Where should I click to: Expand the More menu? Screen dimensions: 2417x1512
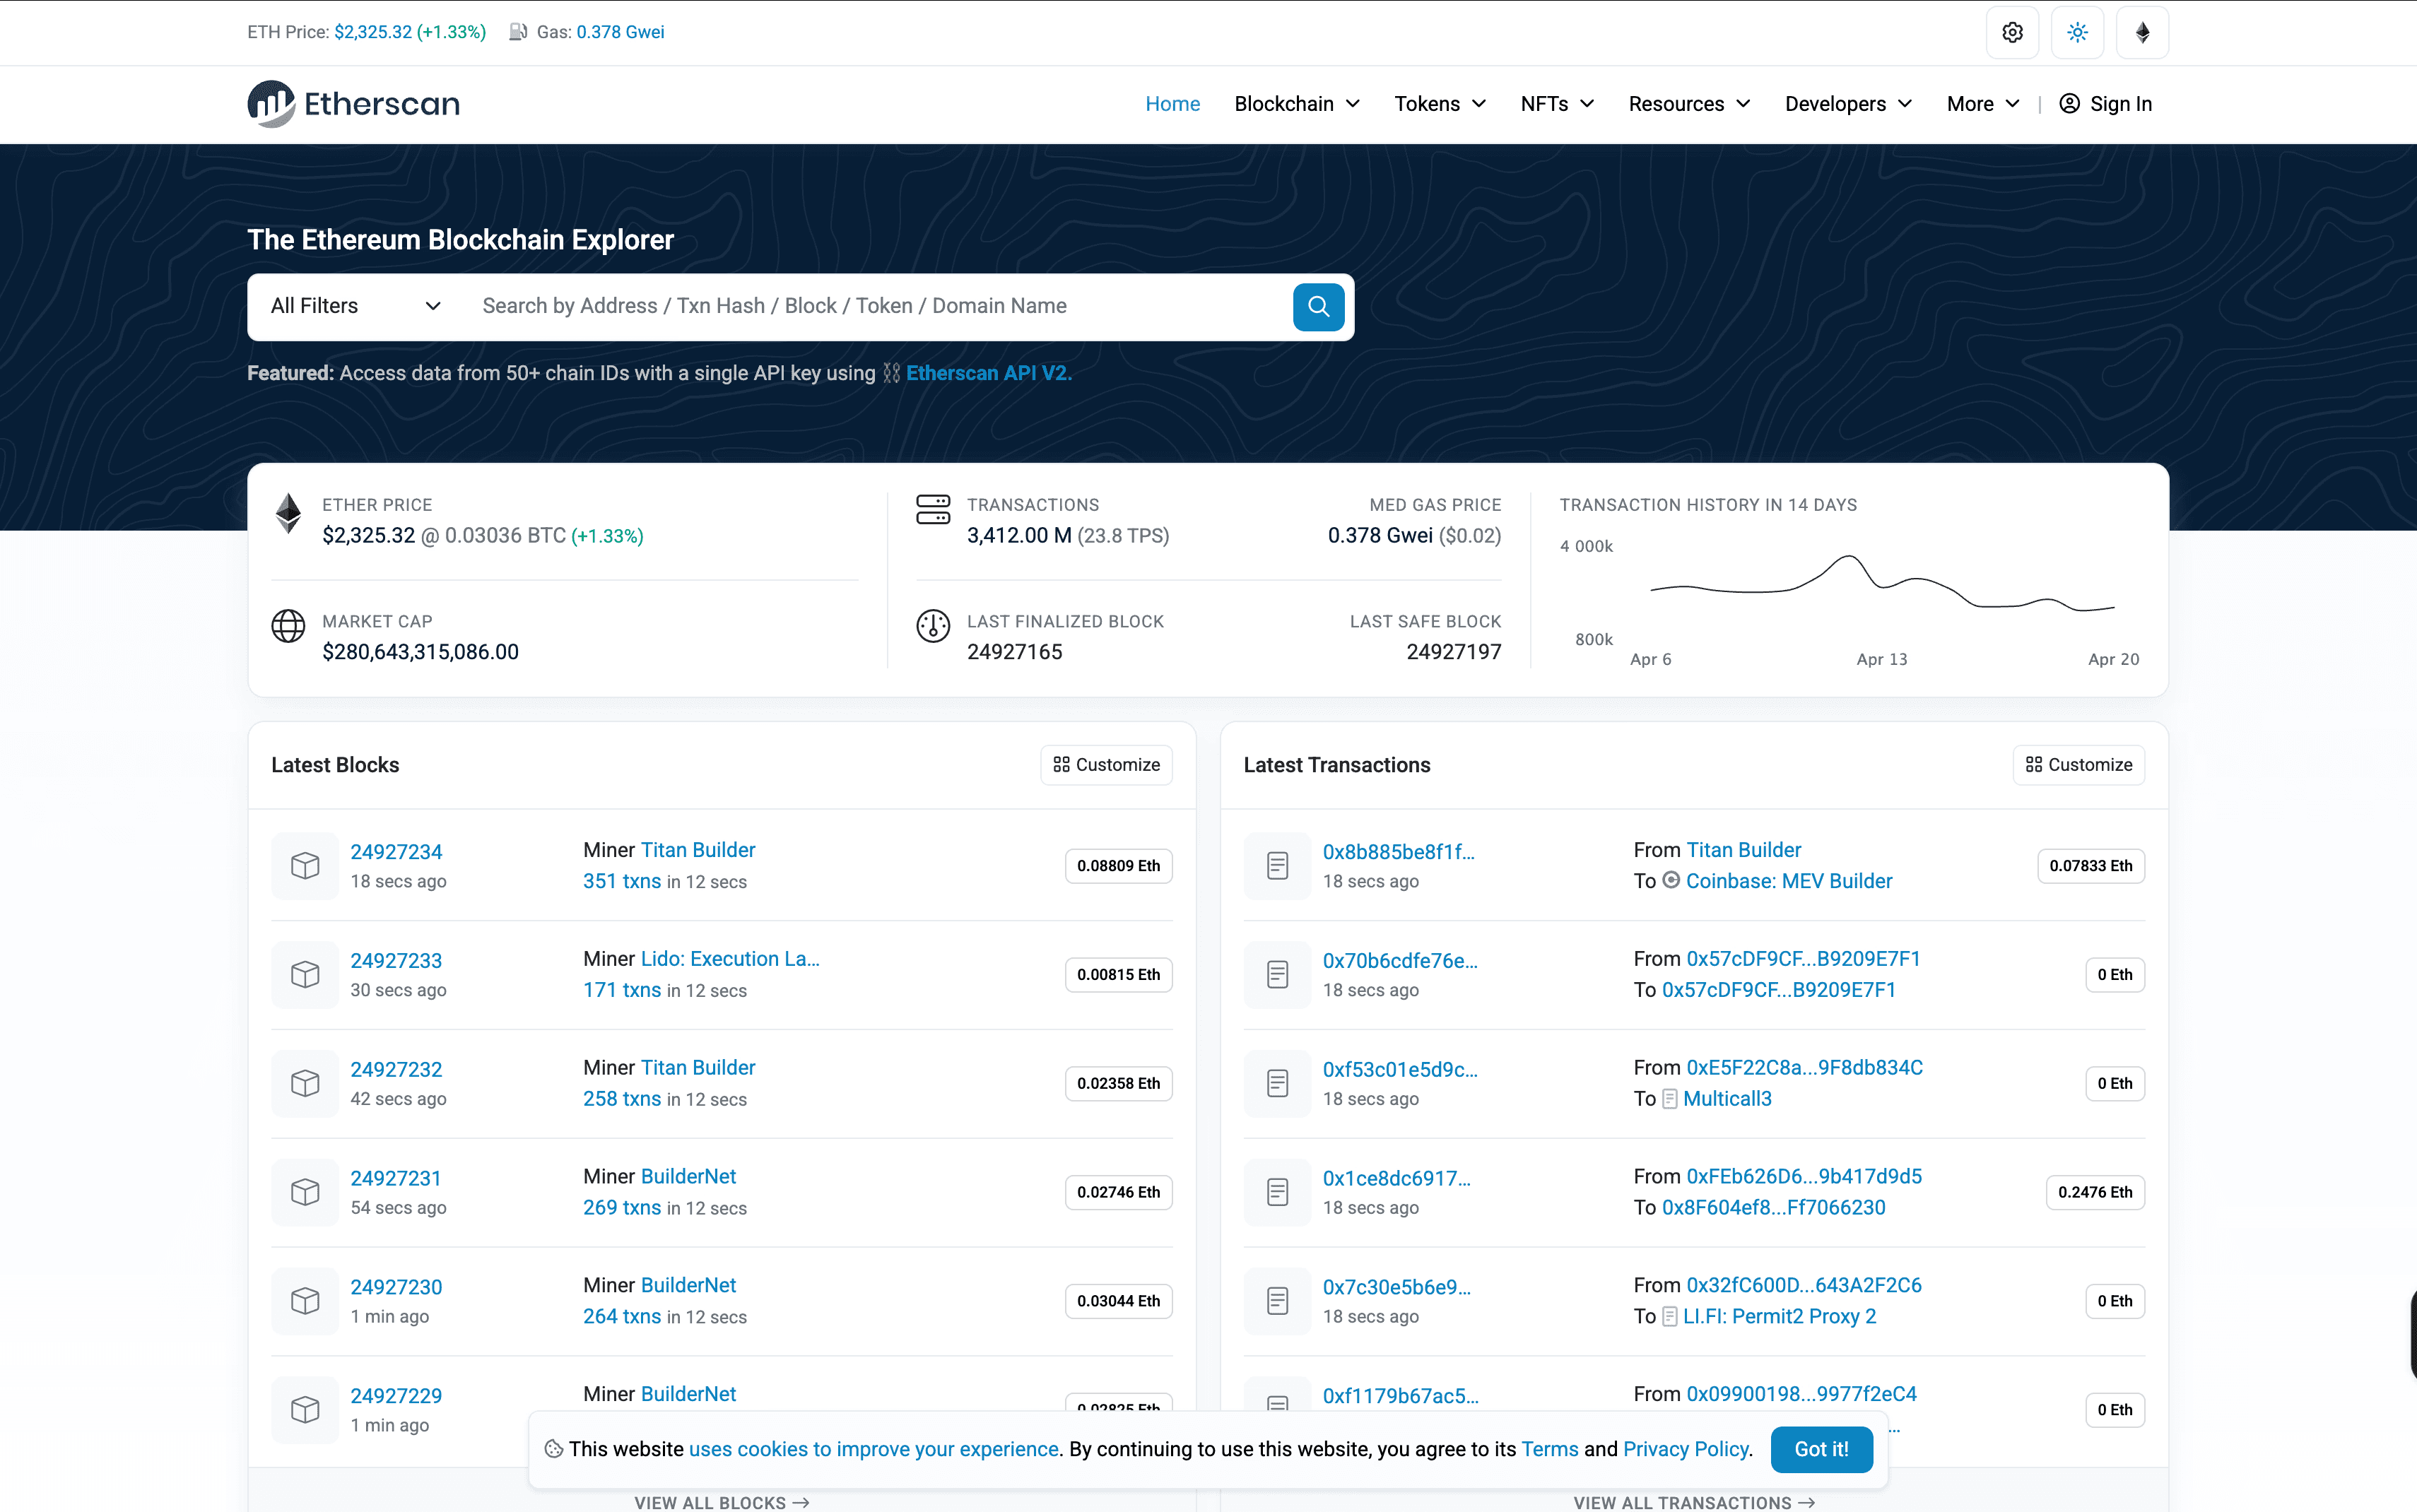[x=1983, y=104]
